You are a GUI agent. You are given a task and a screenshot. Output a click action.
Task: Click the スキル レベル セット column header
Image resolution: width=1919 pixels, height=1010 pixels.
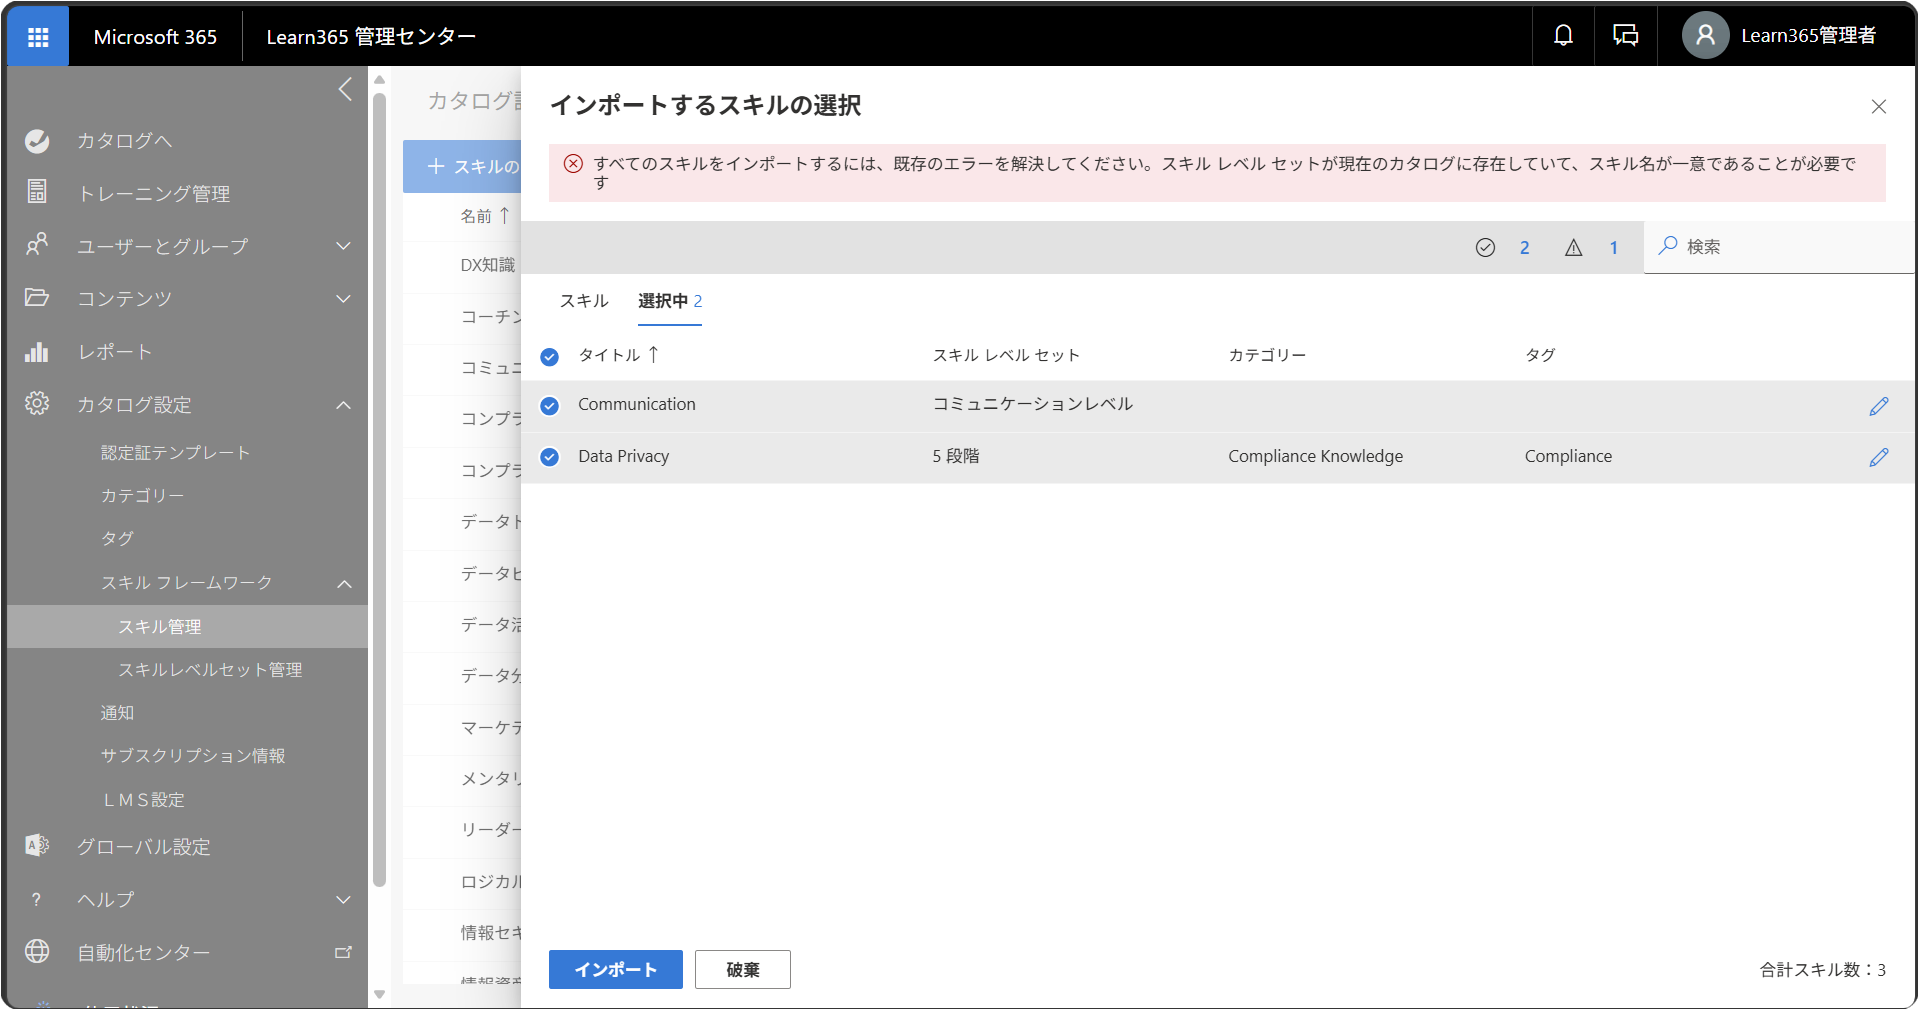[1006, 355]
